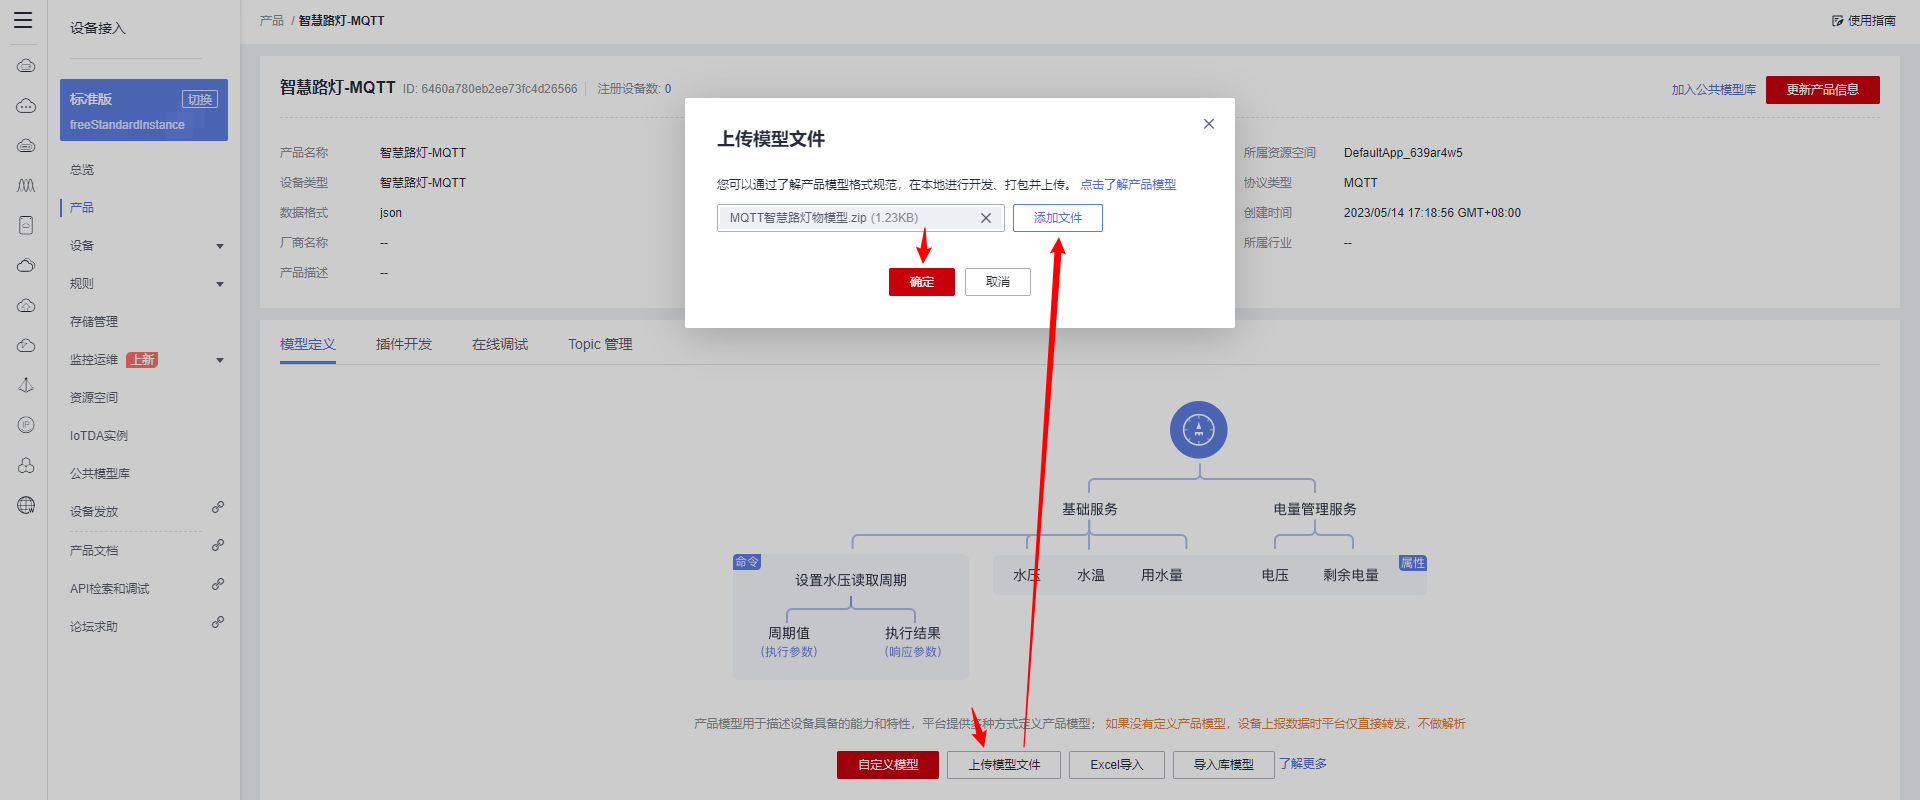
Task: Click the Excel导入 button
Action: (x=1117, y=765)
